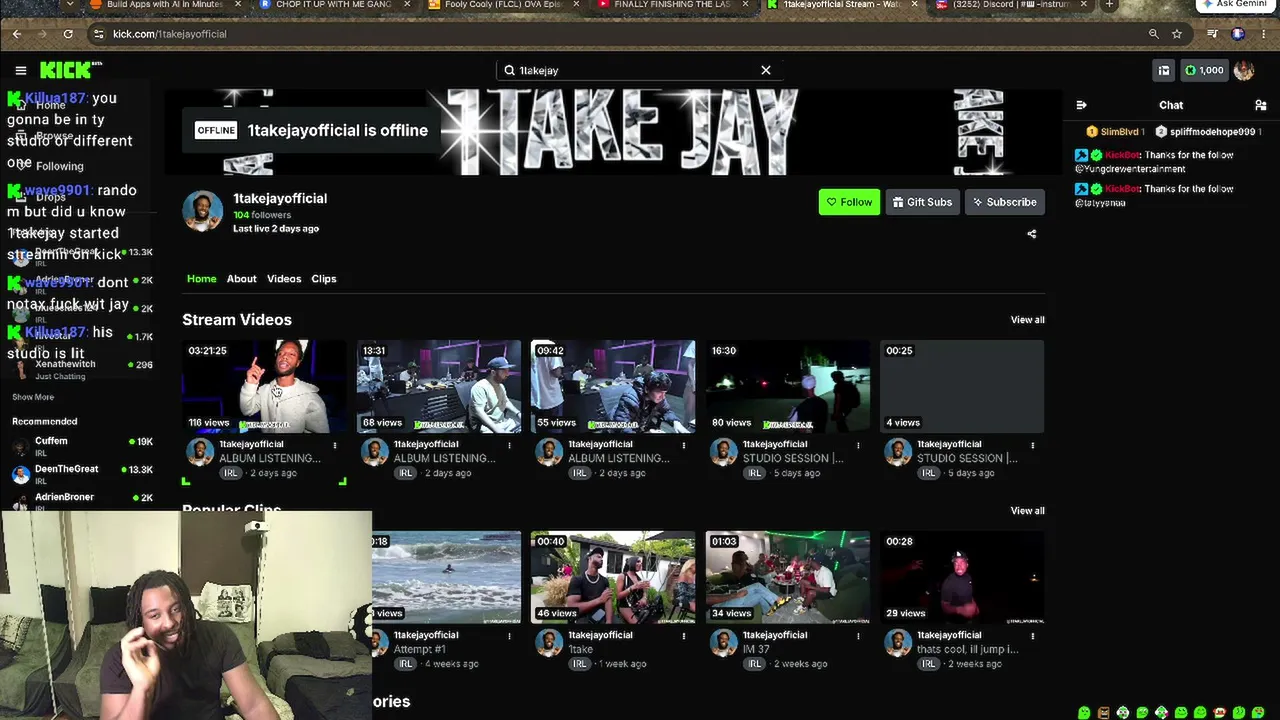Screen dimensions: 1280x720
Task: Open SlimBlvd top gifter badge
Action: [1113, 132]
